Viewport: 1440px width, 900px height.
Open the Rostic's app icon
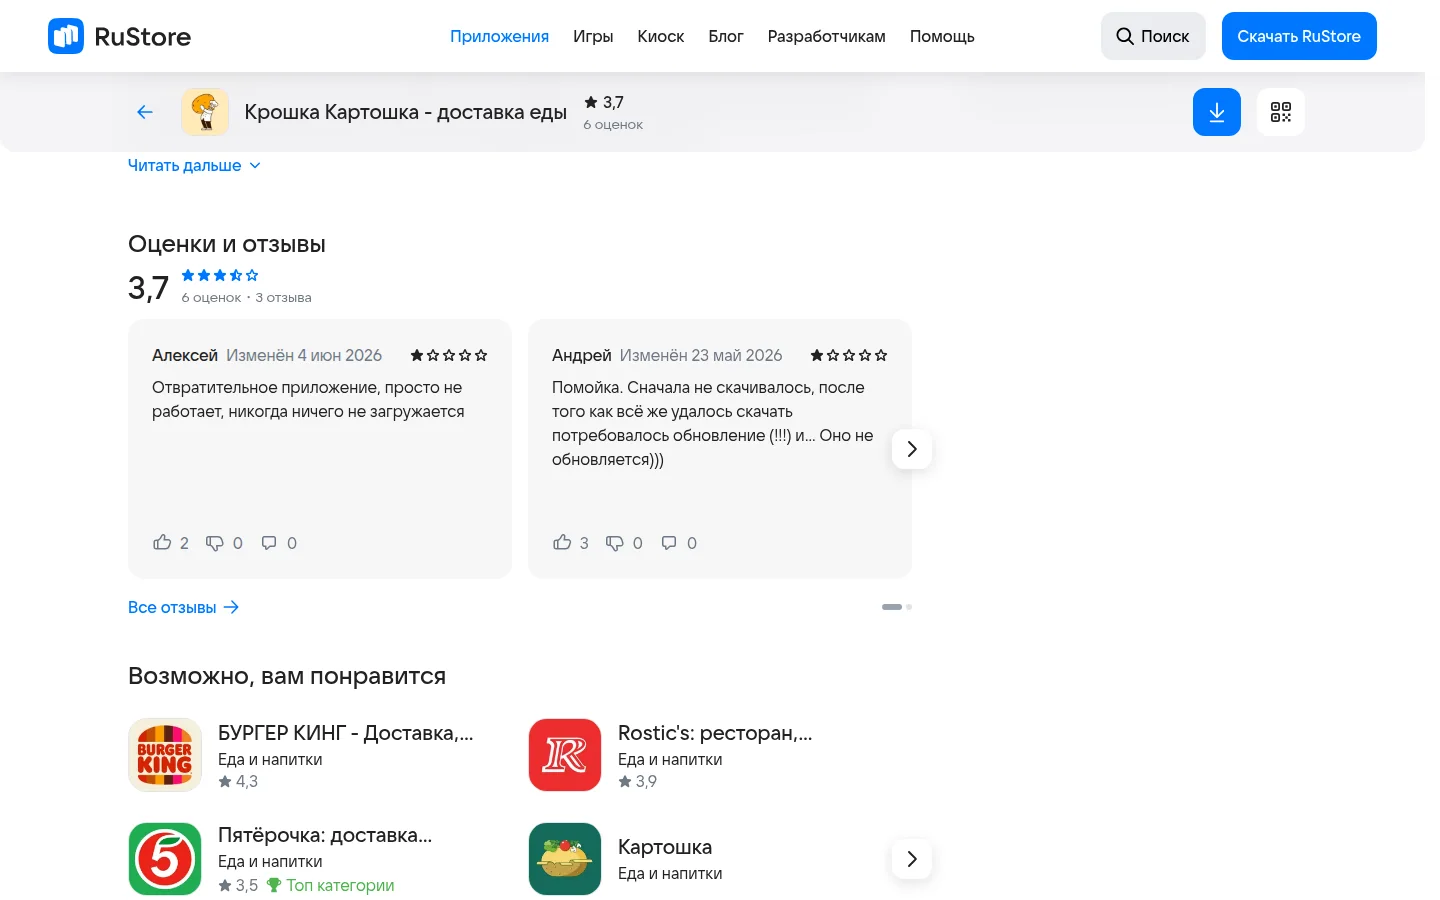[x=565, y=755]
